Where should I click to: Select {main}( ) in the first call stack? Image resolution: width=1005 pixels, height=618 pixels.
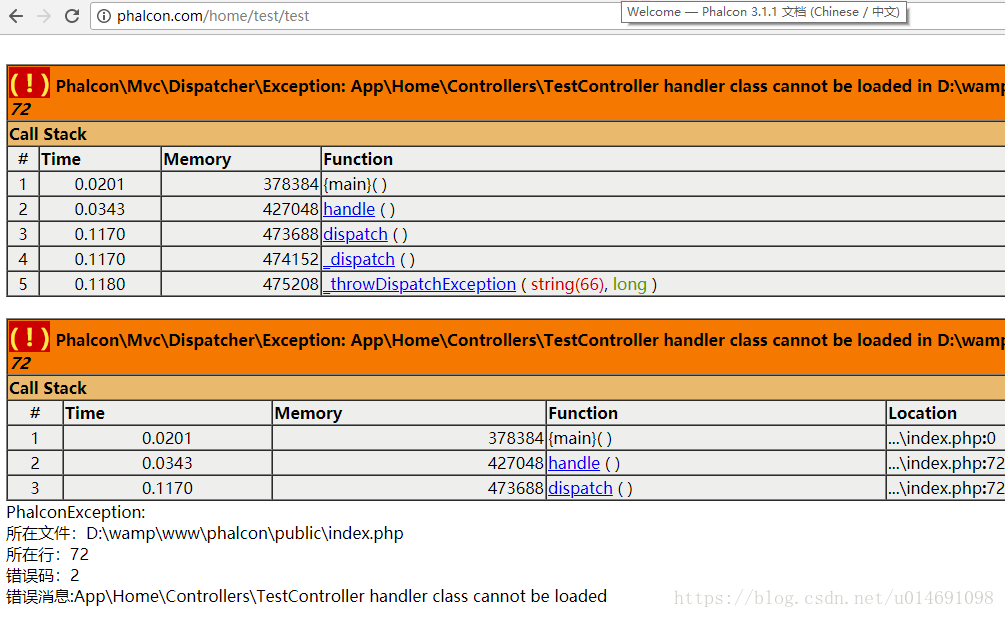click(355, 184)
